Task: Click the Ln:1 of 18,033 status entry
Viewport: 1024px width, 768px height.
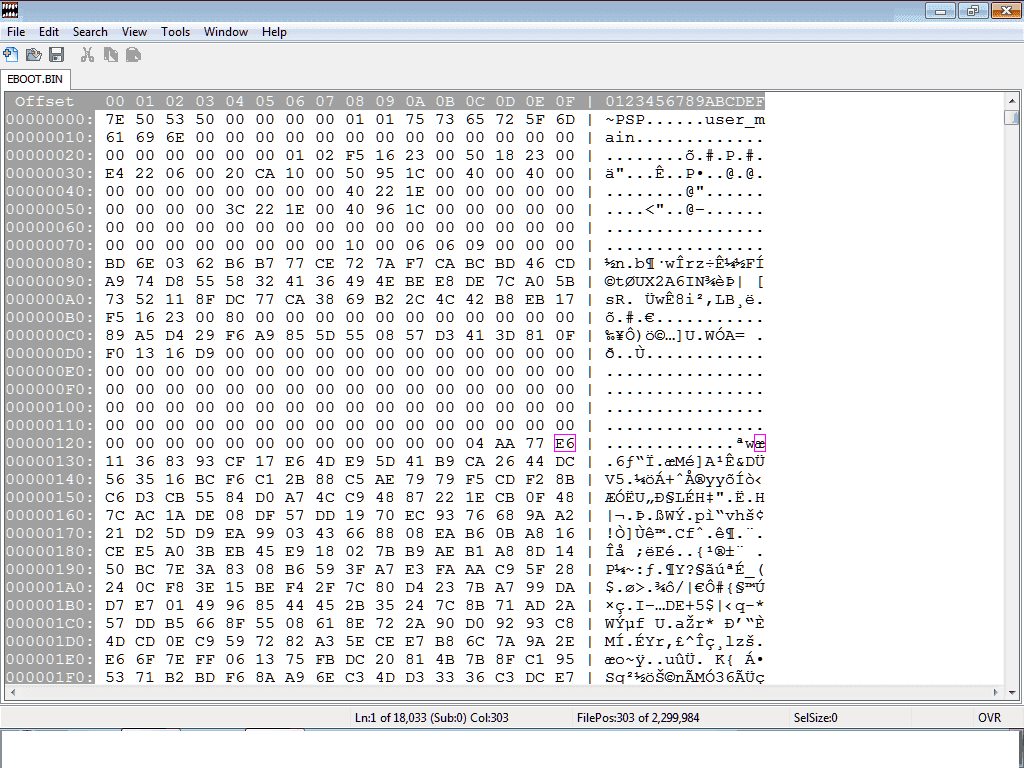Action: click(431, 718)
